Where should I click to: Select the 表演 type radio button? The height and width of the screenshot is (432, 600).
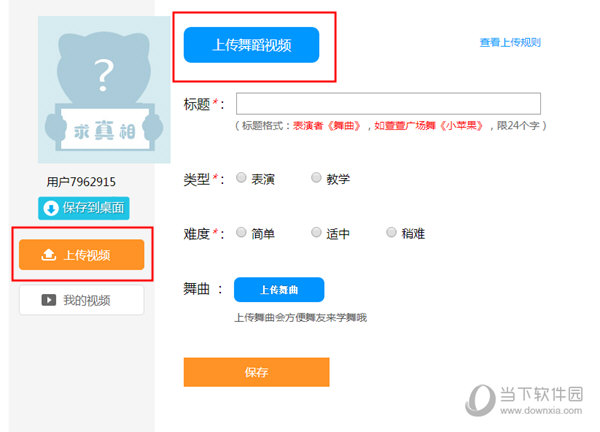point(241,178)
